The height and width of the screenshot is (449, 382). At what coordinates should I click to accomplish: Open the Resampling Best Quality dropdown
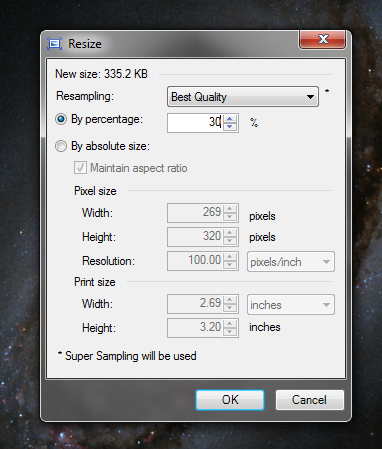tap(243, 97)
